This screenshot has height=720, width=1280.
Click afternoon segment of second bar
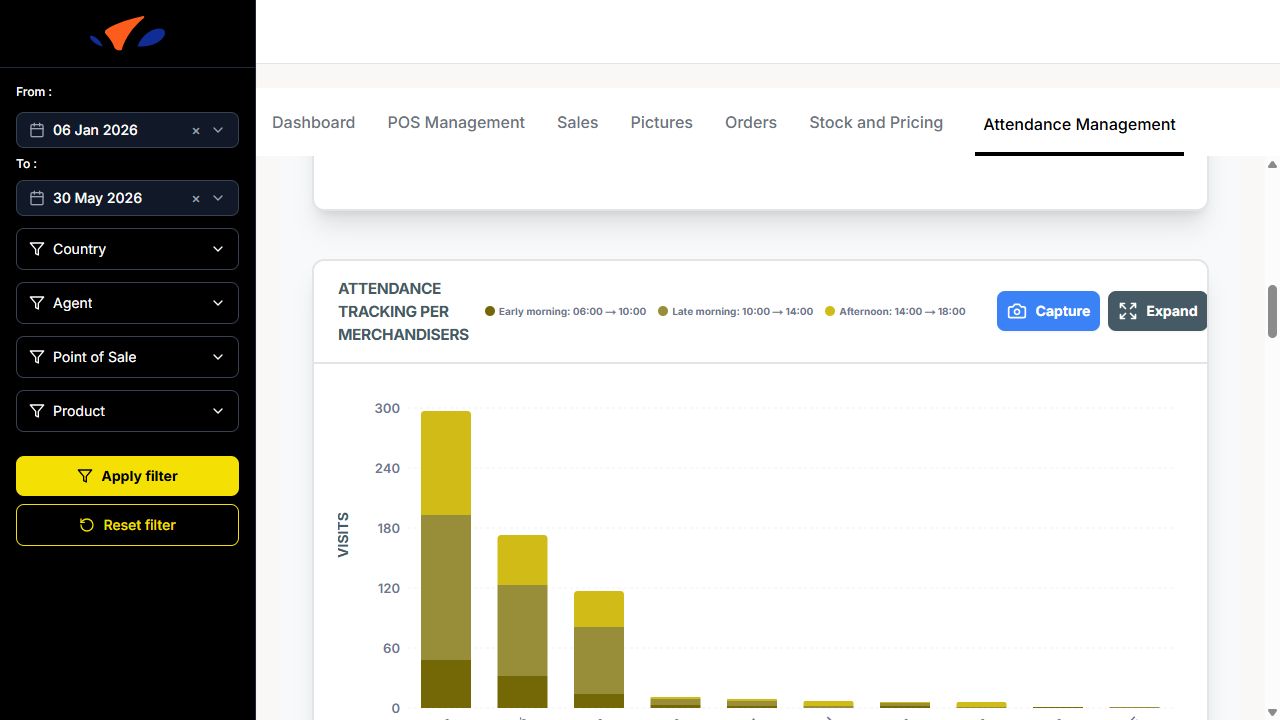522,560
